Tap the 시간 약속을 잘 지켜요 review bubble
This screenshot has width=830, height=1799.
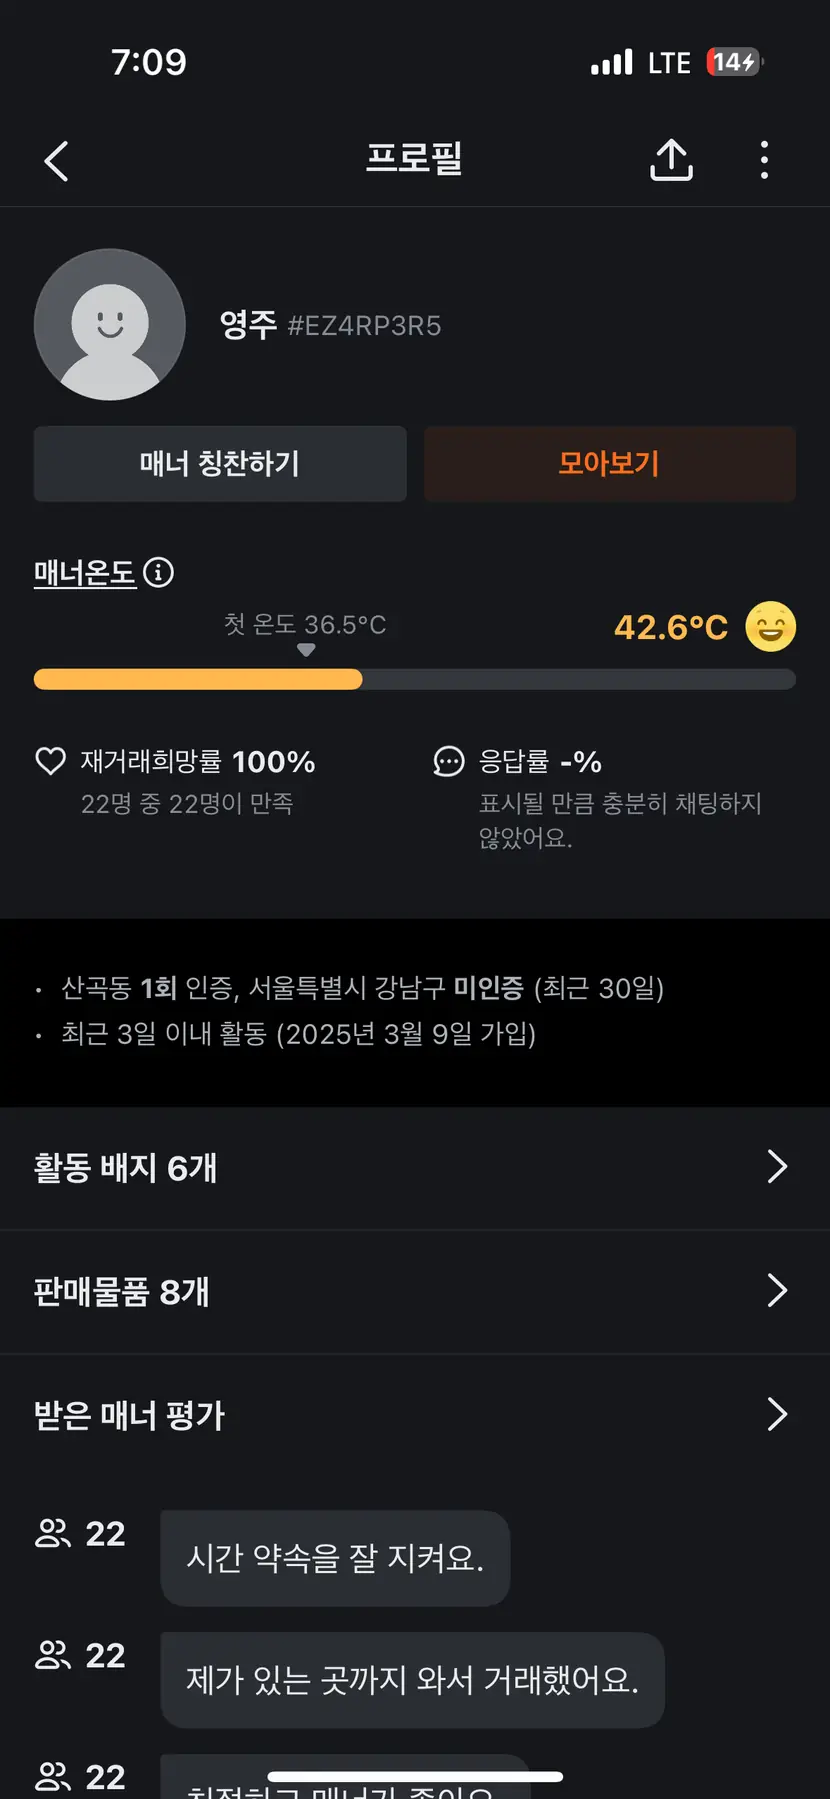(x=335, y=1558)
